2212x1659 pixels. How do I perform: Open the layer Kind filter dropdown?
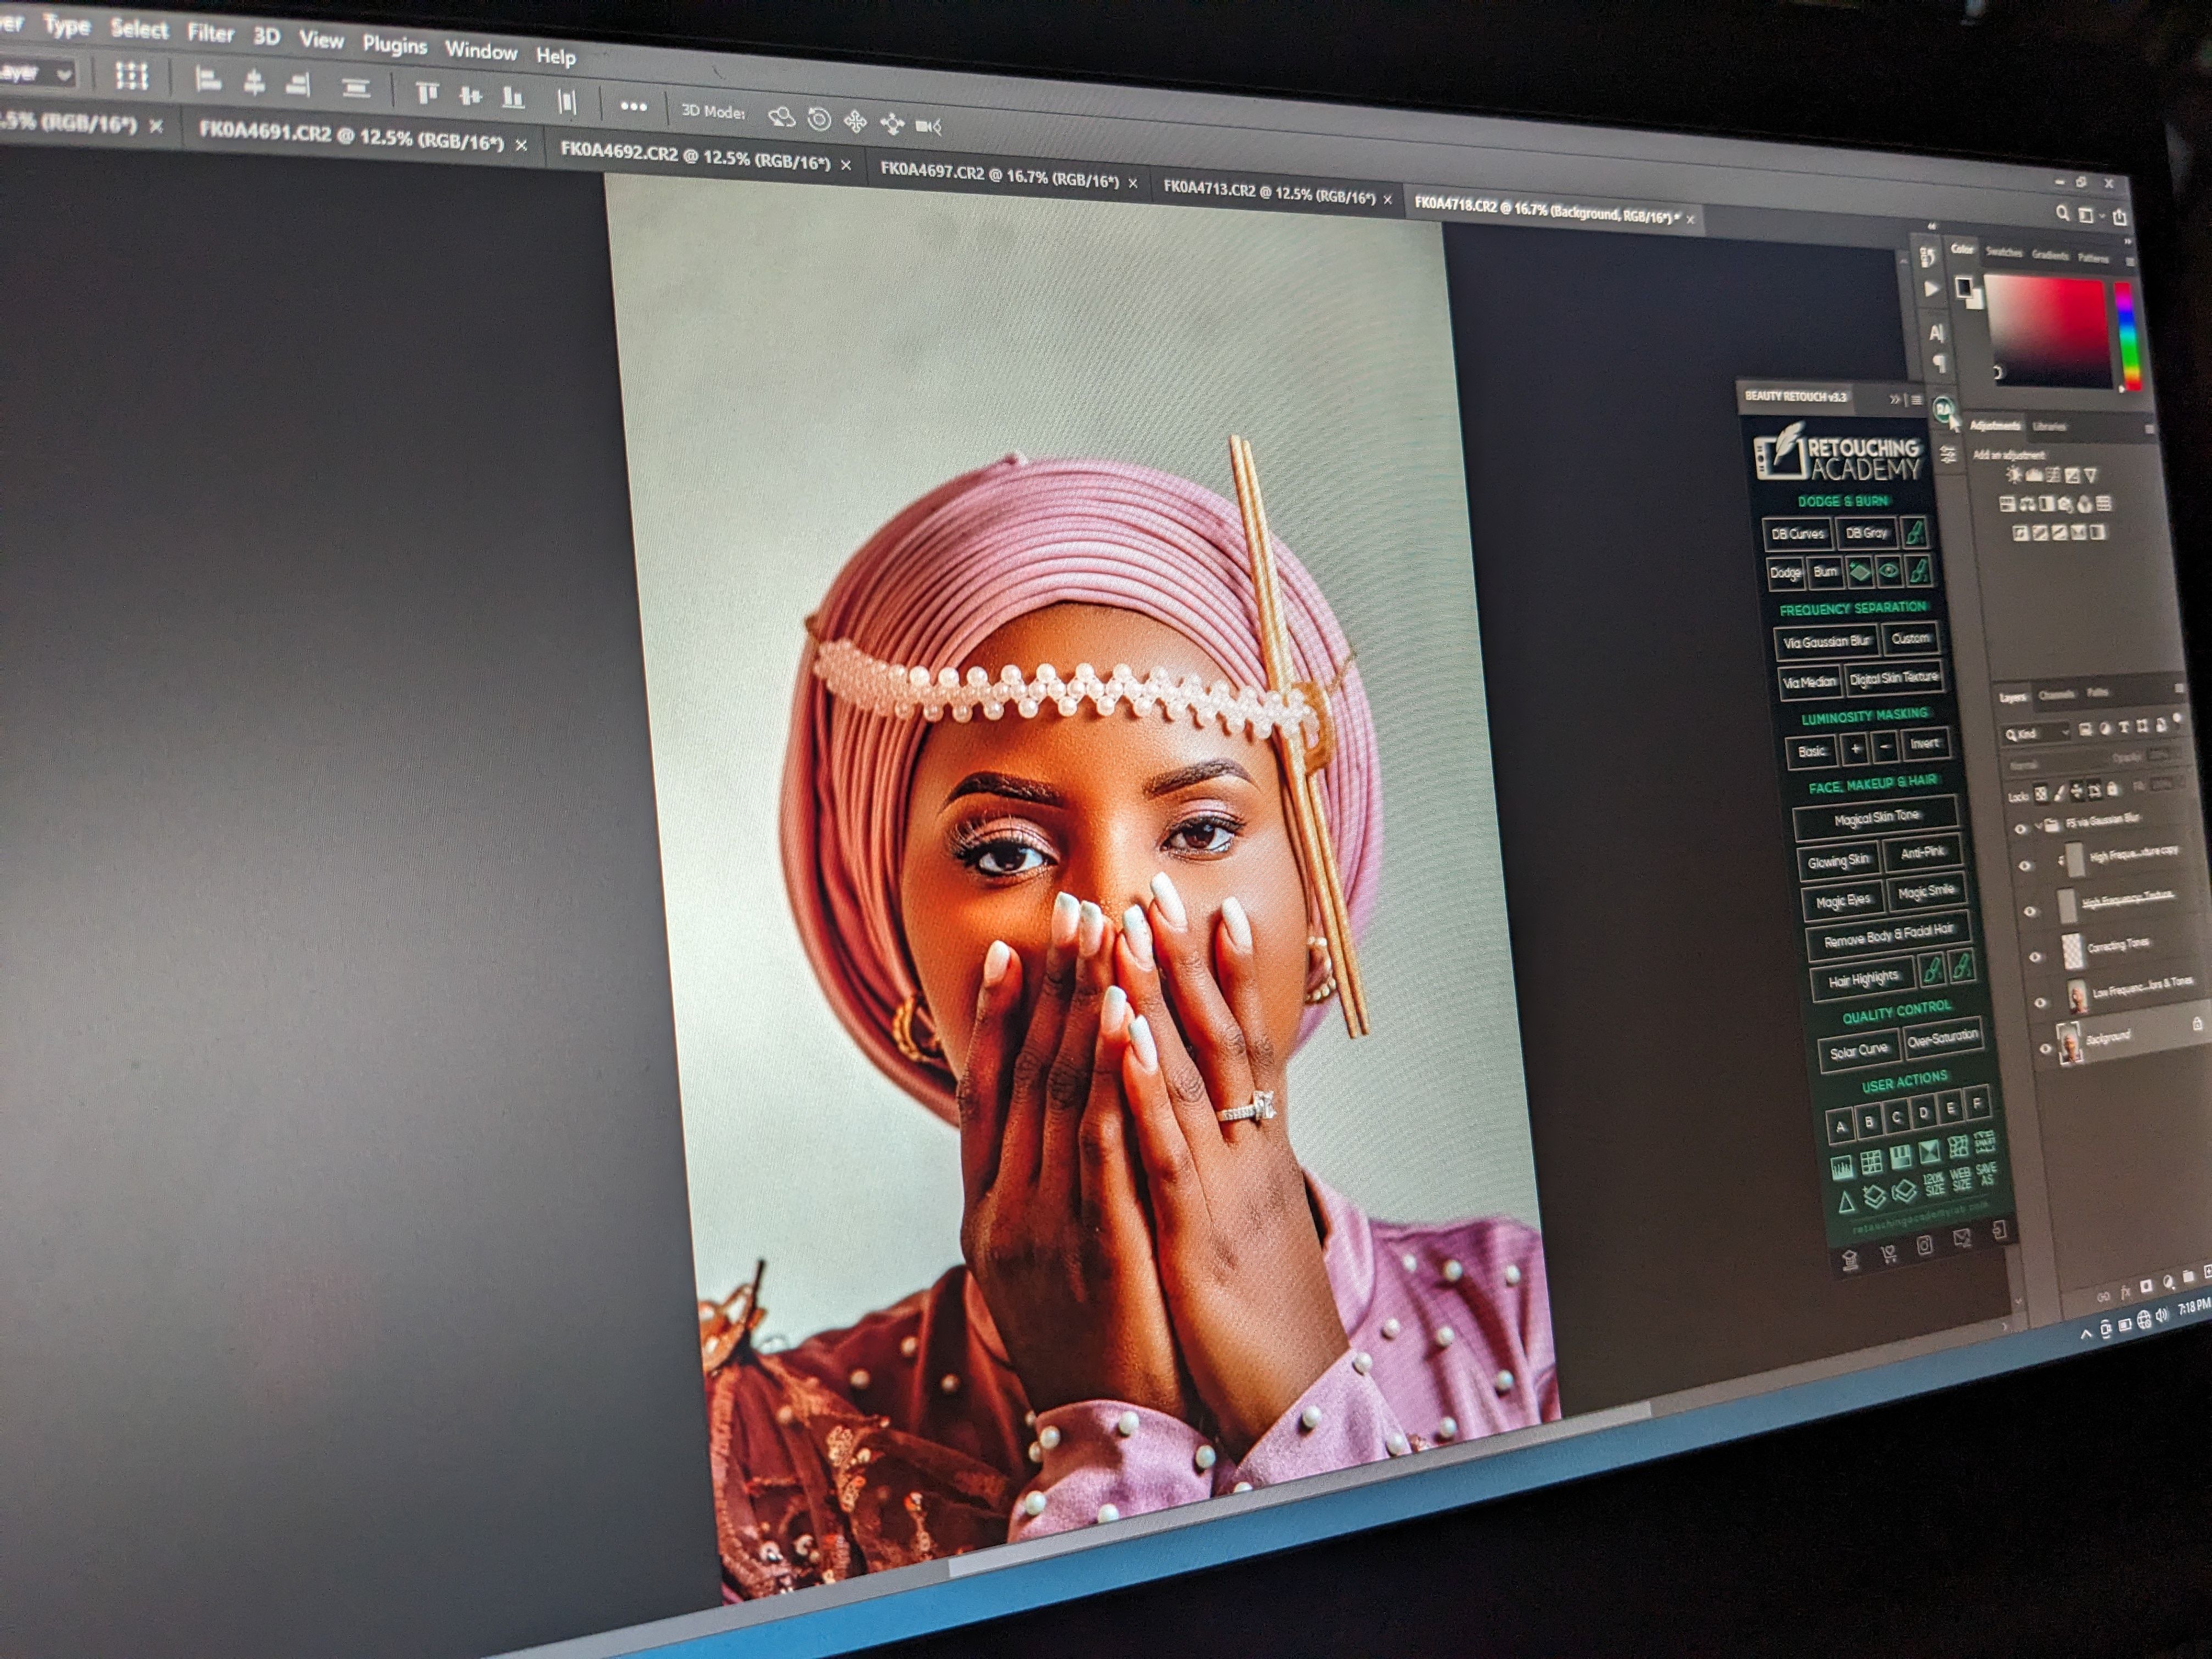point(2035,733)
